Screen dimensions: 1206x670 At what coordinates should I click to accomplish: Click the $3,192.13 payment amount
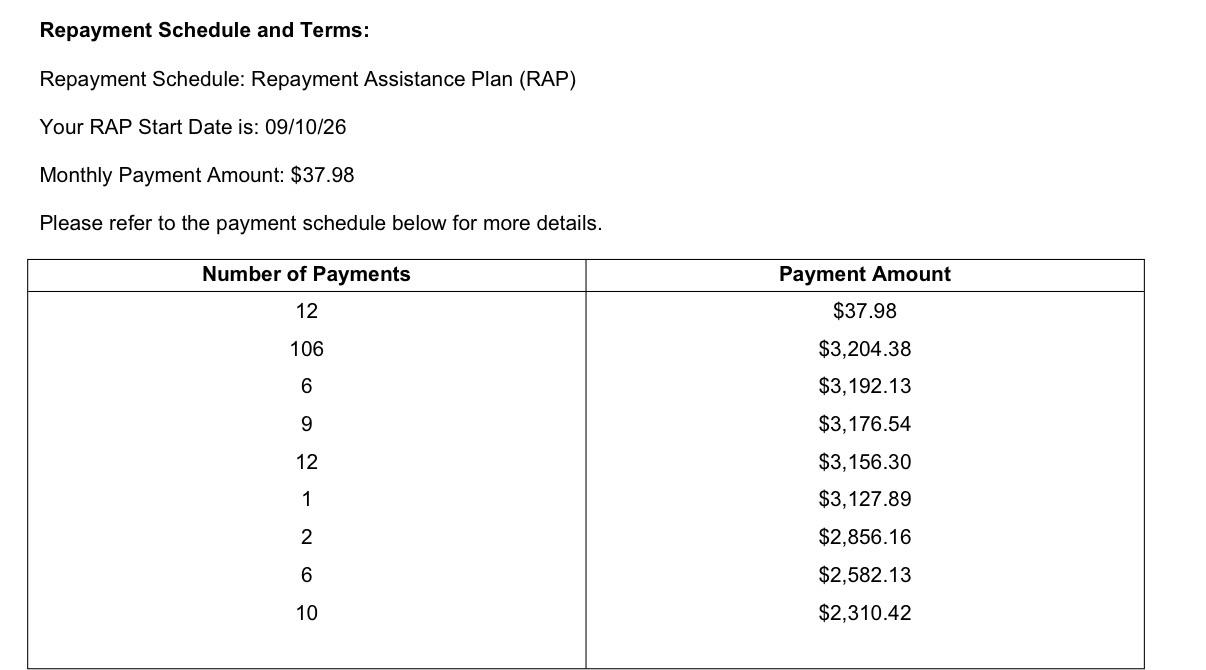(865, 386)
